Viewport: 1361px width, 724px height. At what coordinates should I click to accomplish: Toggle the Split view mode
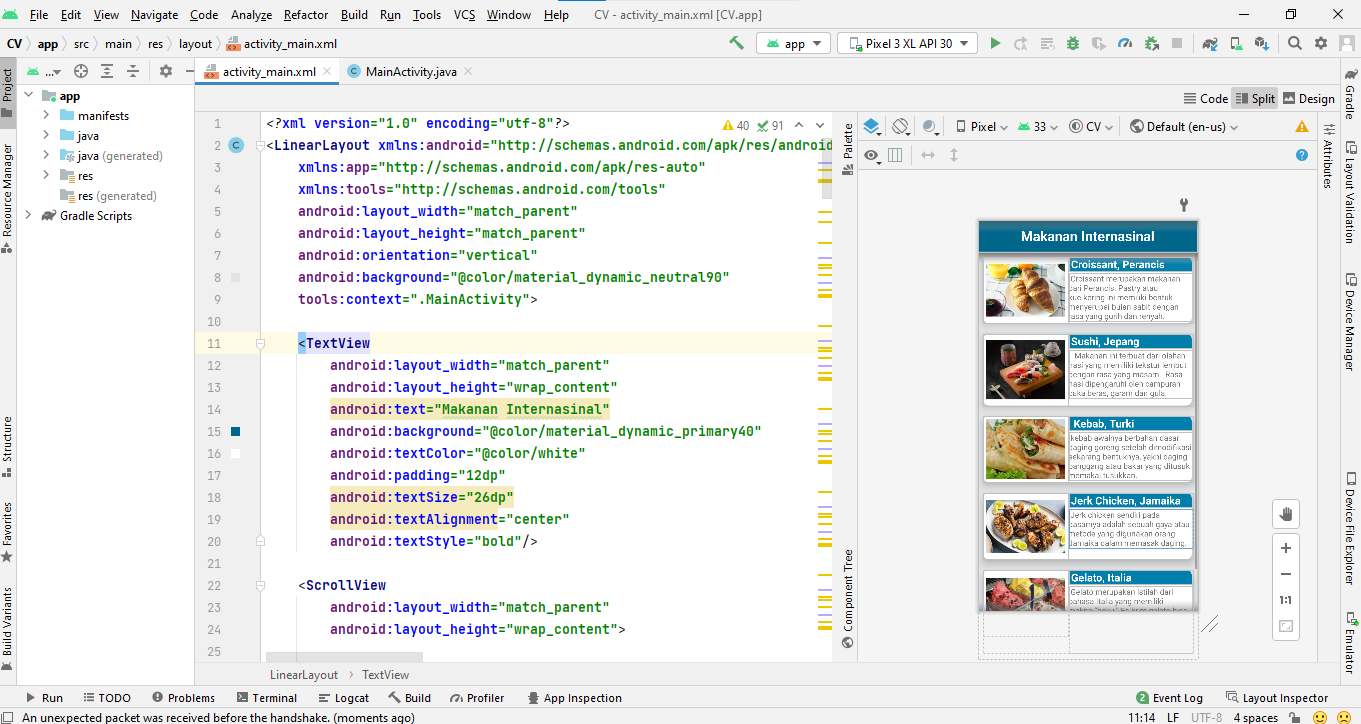click(1255, 98)
